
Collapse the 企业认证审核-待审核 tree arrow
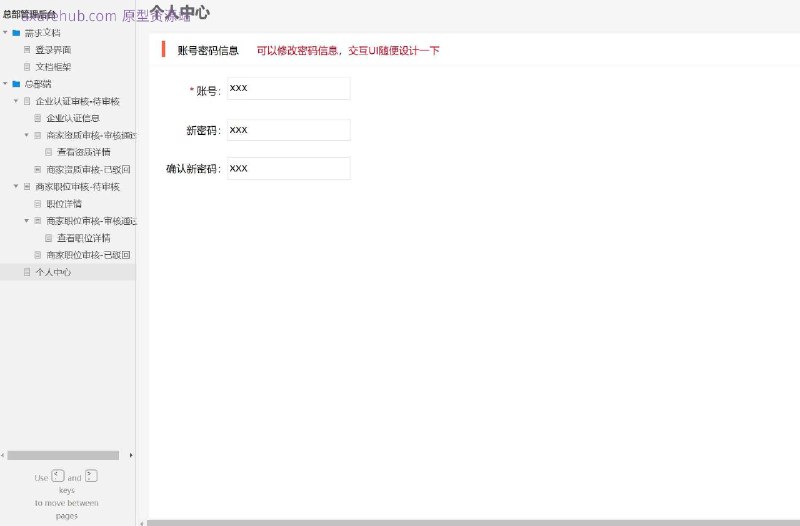point(16,101)
